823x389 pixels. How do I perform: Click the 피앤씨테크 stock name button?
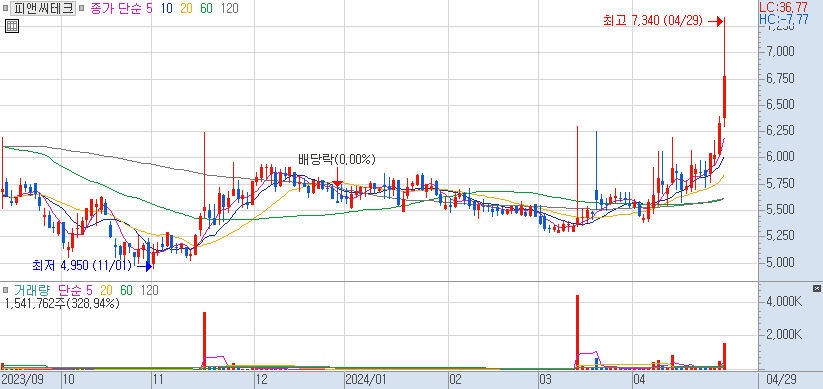[43, 8]
